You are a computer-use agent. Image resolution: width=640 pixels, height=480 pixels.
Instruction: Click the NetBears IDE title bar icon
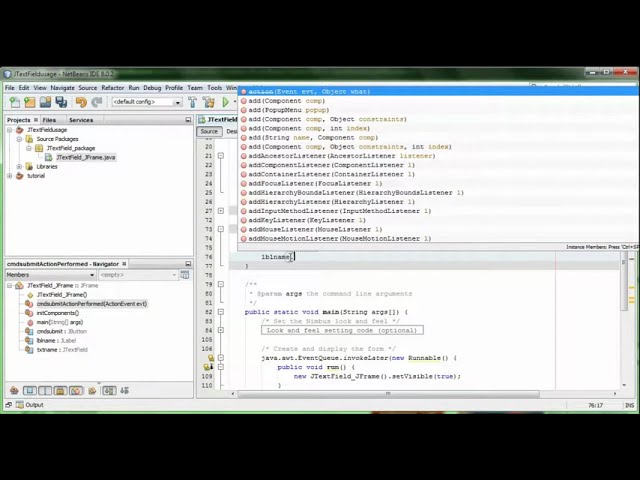click(7, 74)
